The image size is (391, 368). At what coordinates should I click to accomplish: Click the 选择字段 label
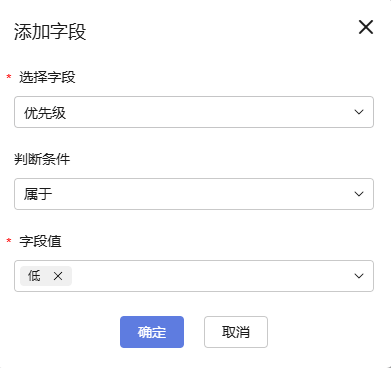[47, 77]
